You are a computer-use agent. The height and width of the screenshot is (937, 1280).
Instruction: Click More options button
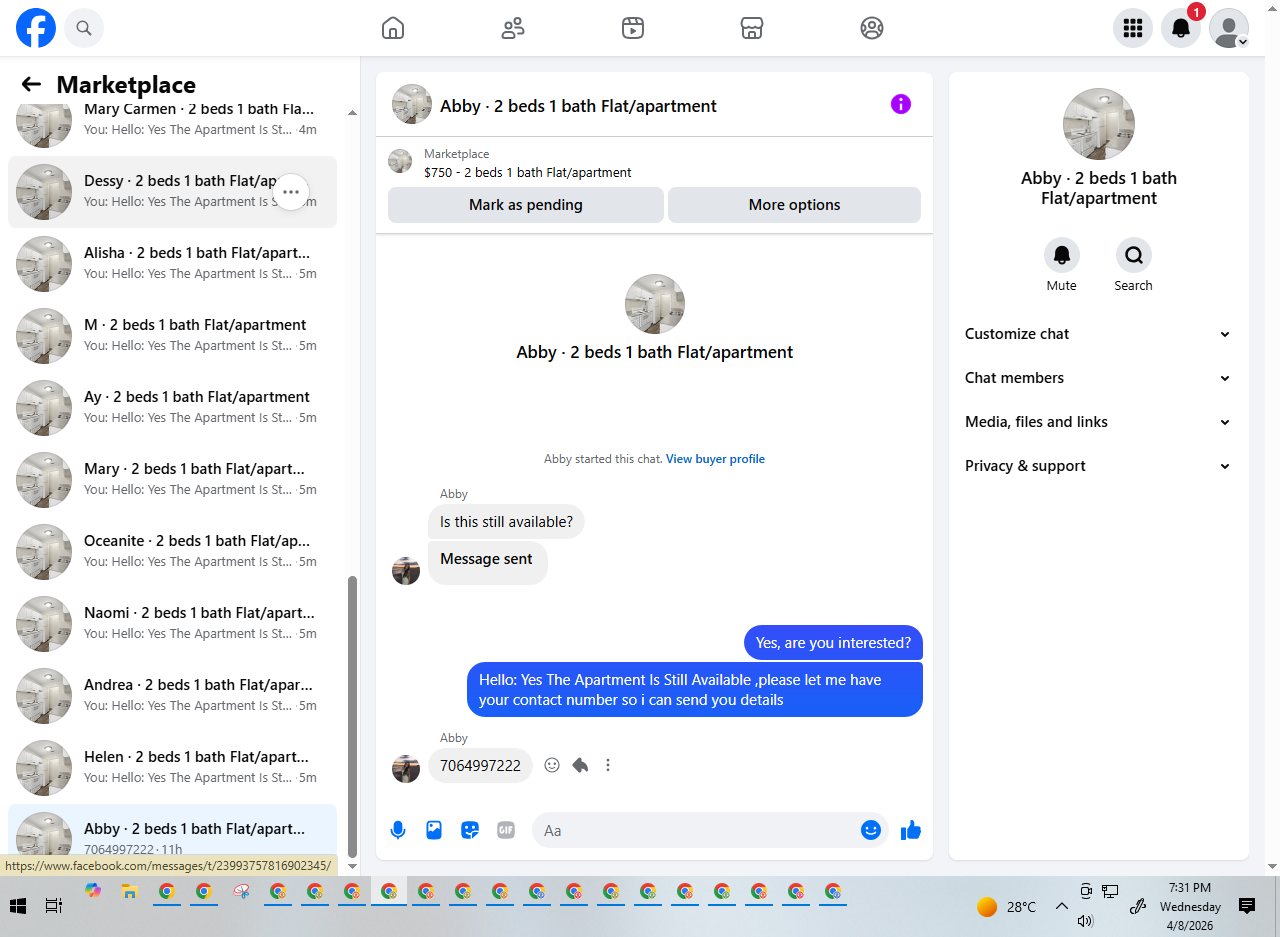[794, 205]
